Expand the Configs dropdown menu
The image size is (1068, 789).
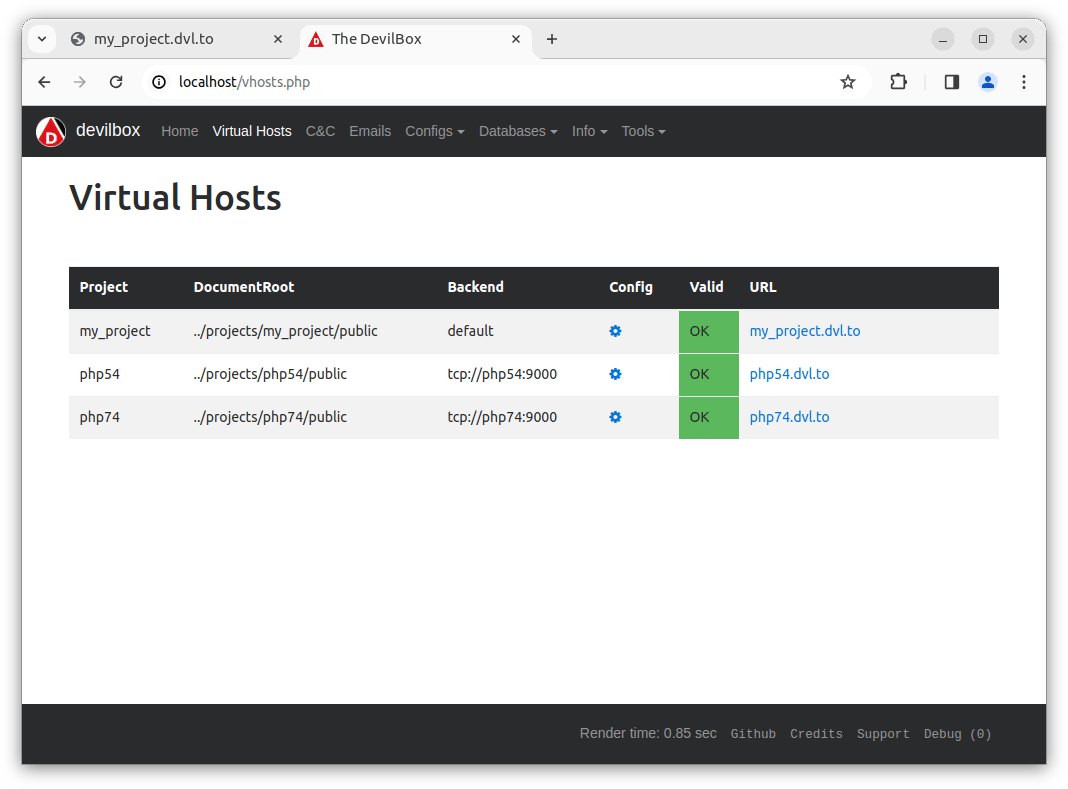(x=434, y=131)
